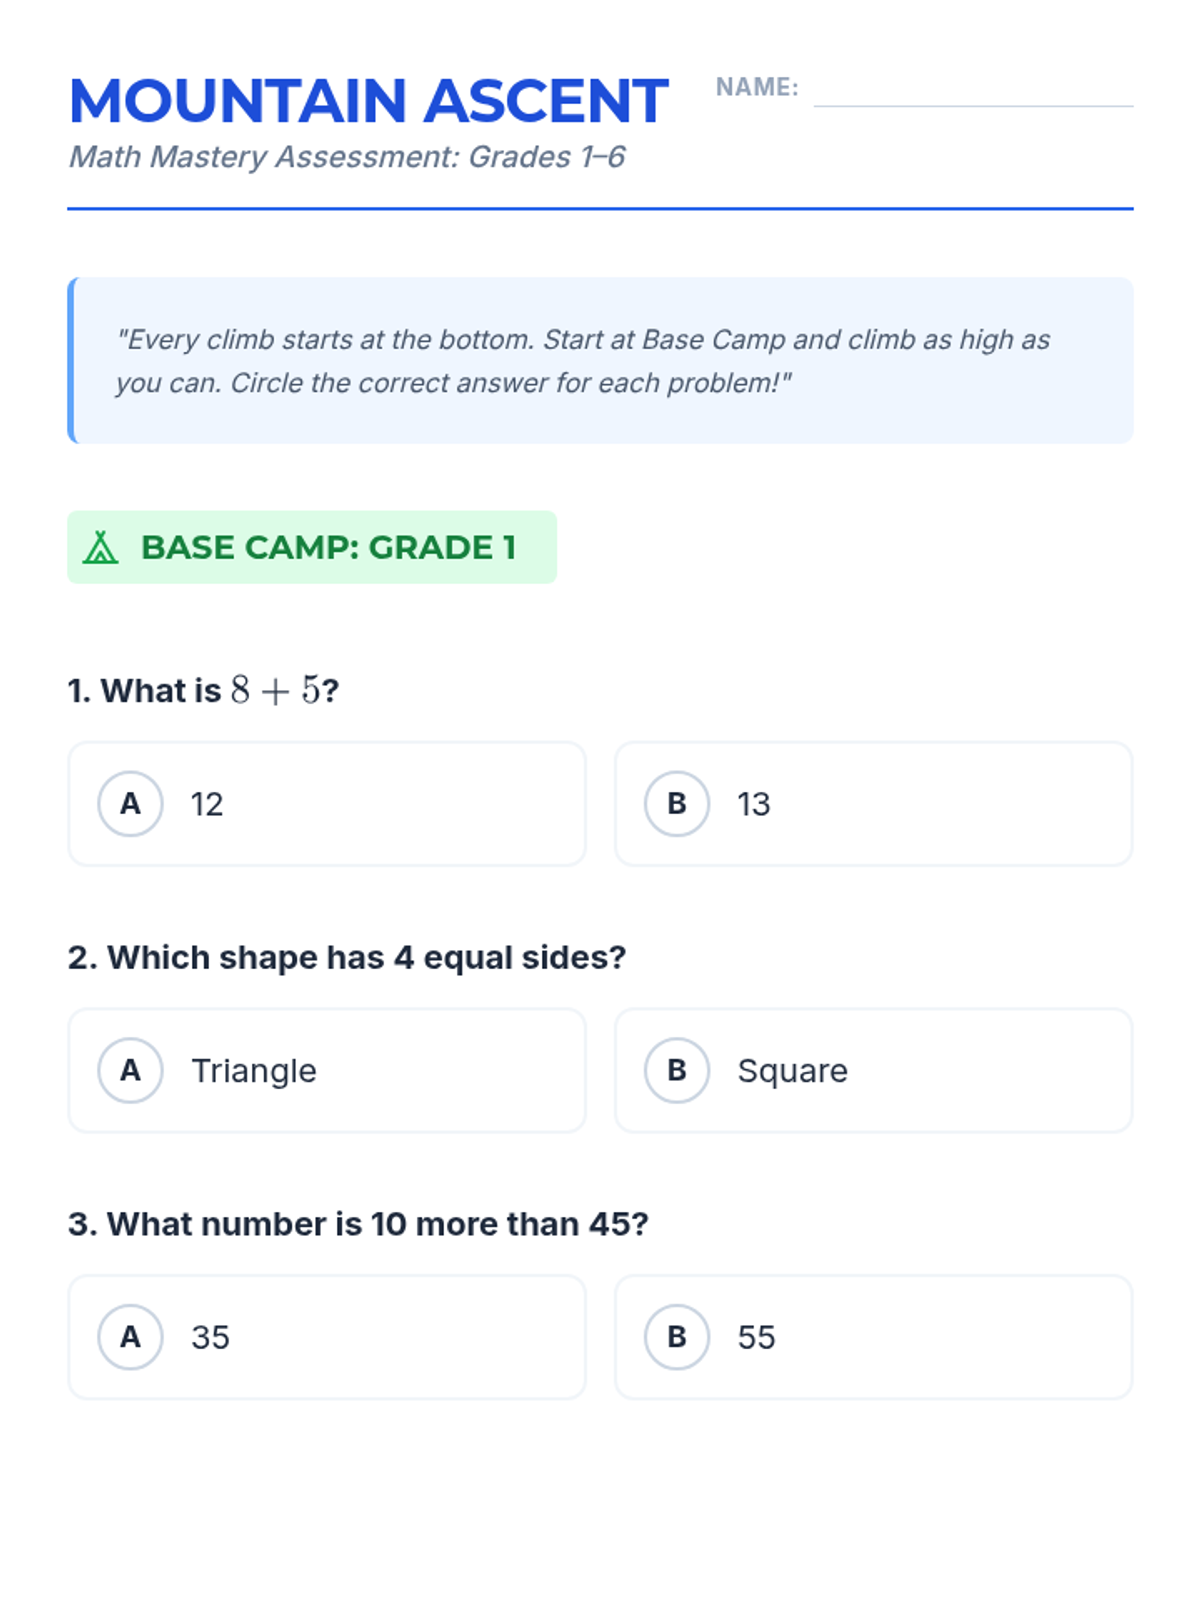This screenshot has width=1200, height=1600.
Task: Select the Base Camp: Grade 1 badge
Action: [x=312, y=547]
